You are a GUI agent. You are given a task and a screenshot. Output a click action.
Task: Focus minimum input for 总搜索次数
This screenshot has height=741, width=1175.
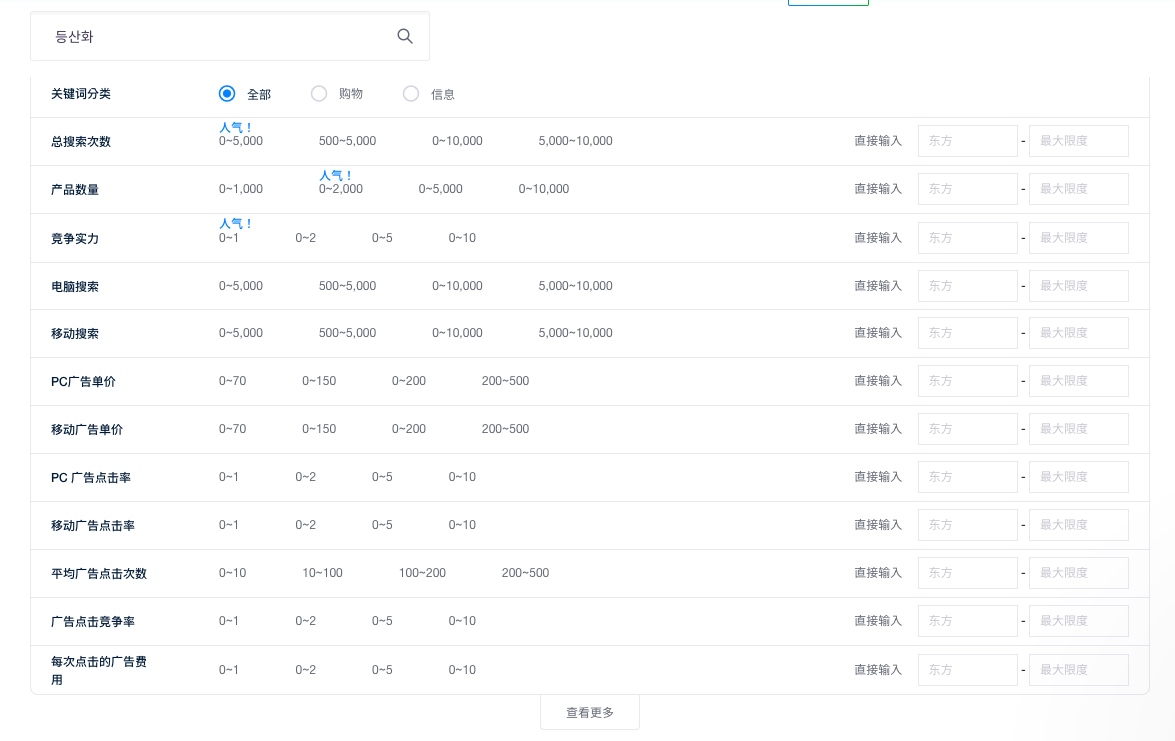coord(967,141)
